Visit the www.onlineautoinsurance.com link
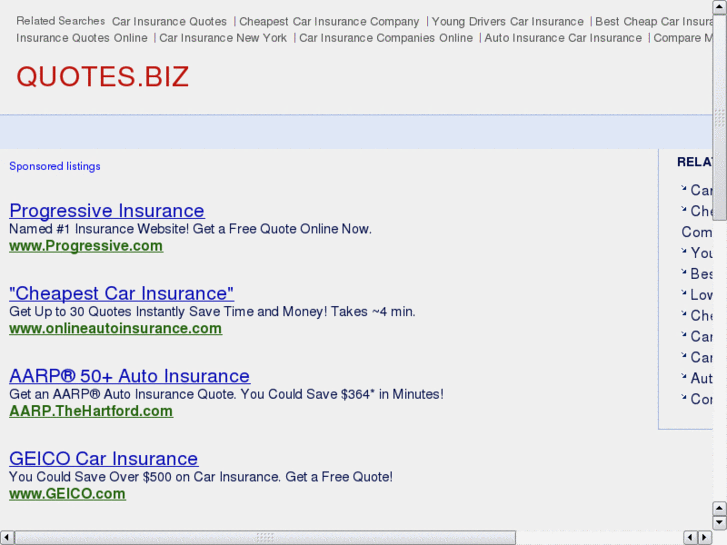The height and width of the screenshot is (545, 727). (x=115, y=328)
